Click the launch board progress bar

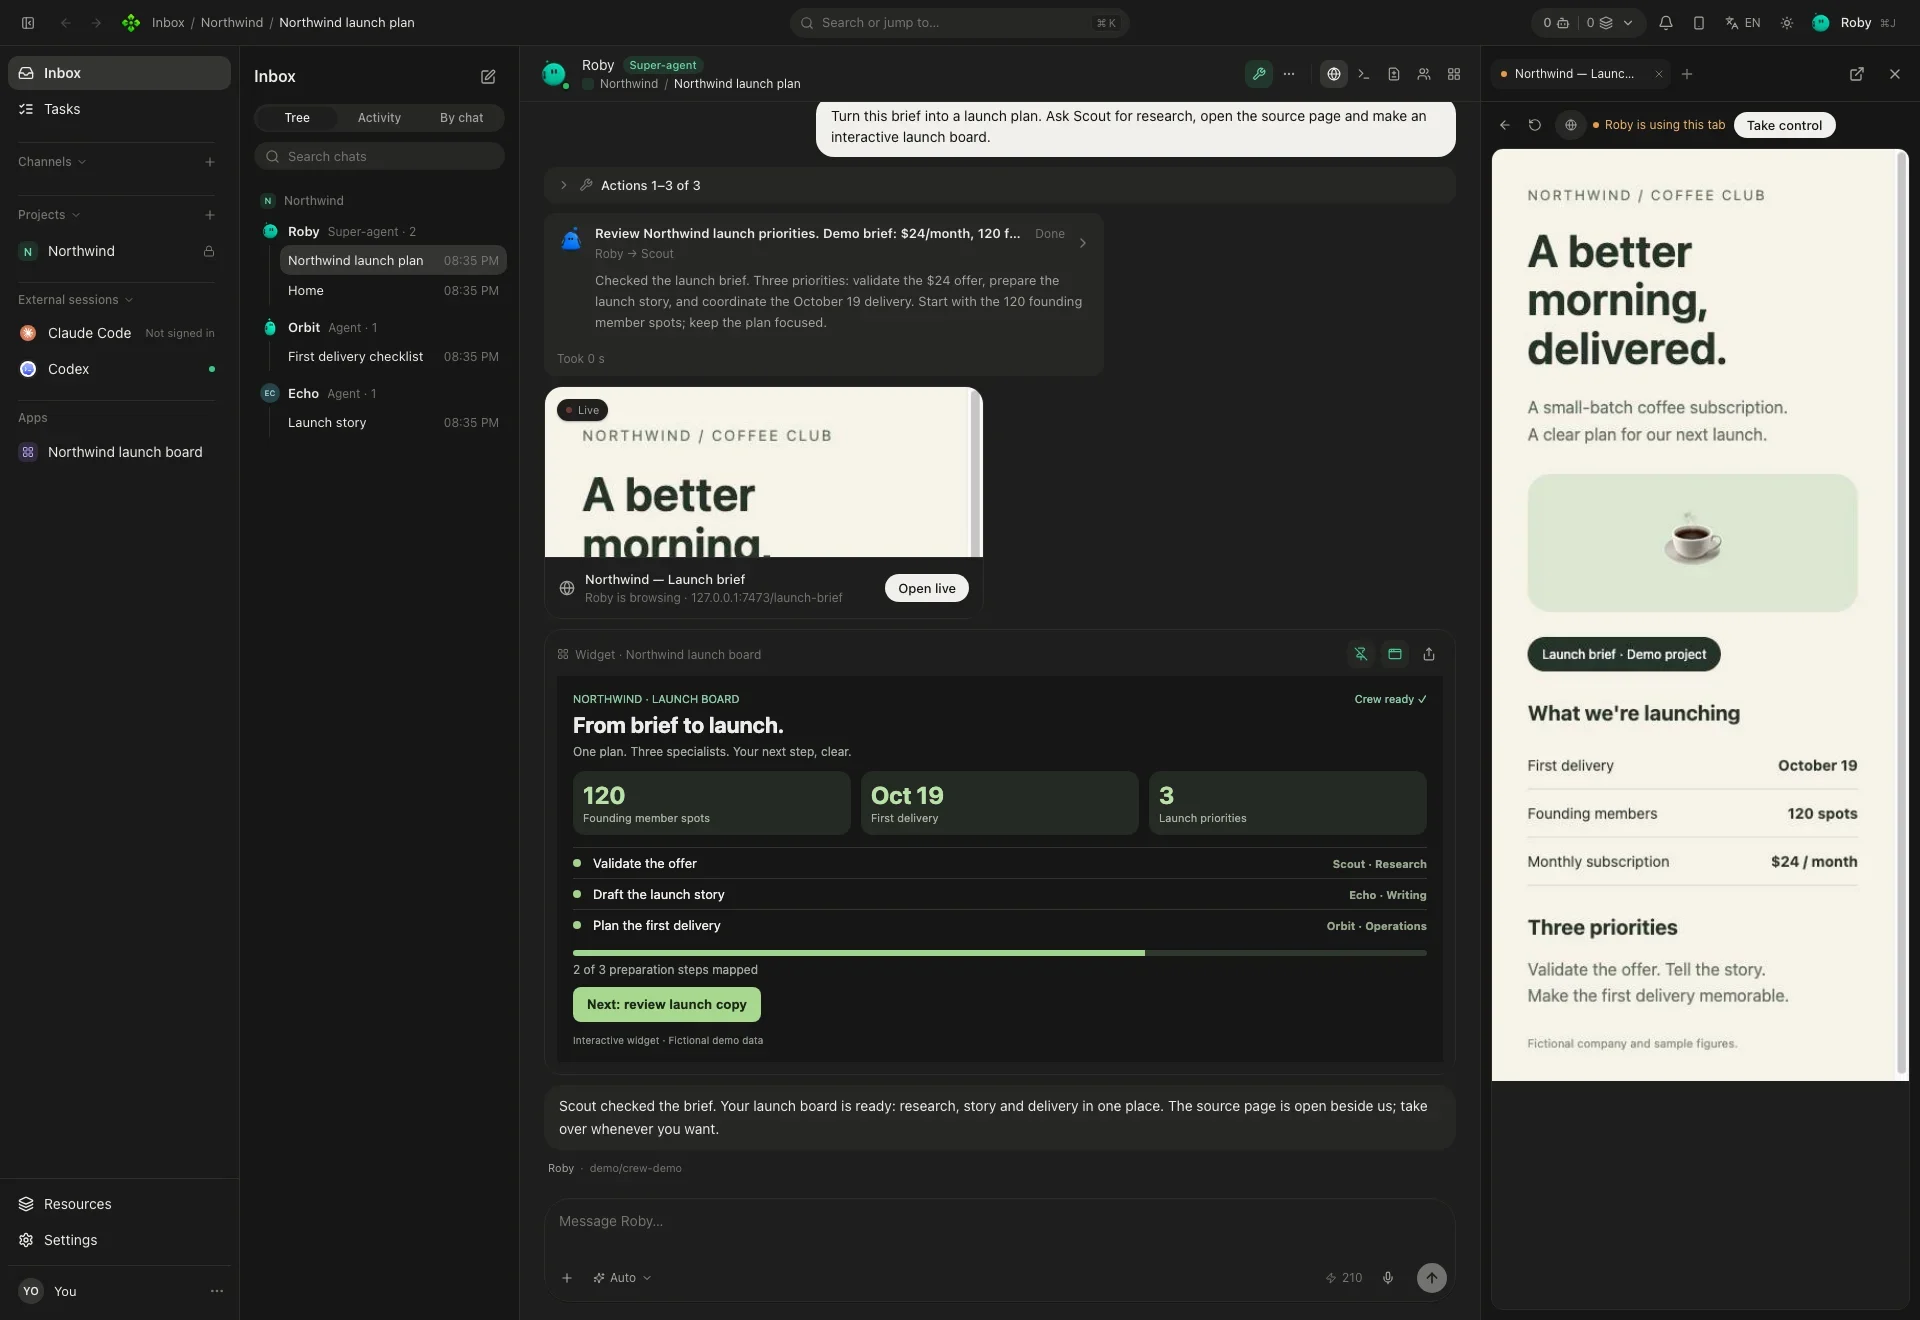point(999,953)
